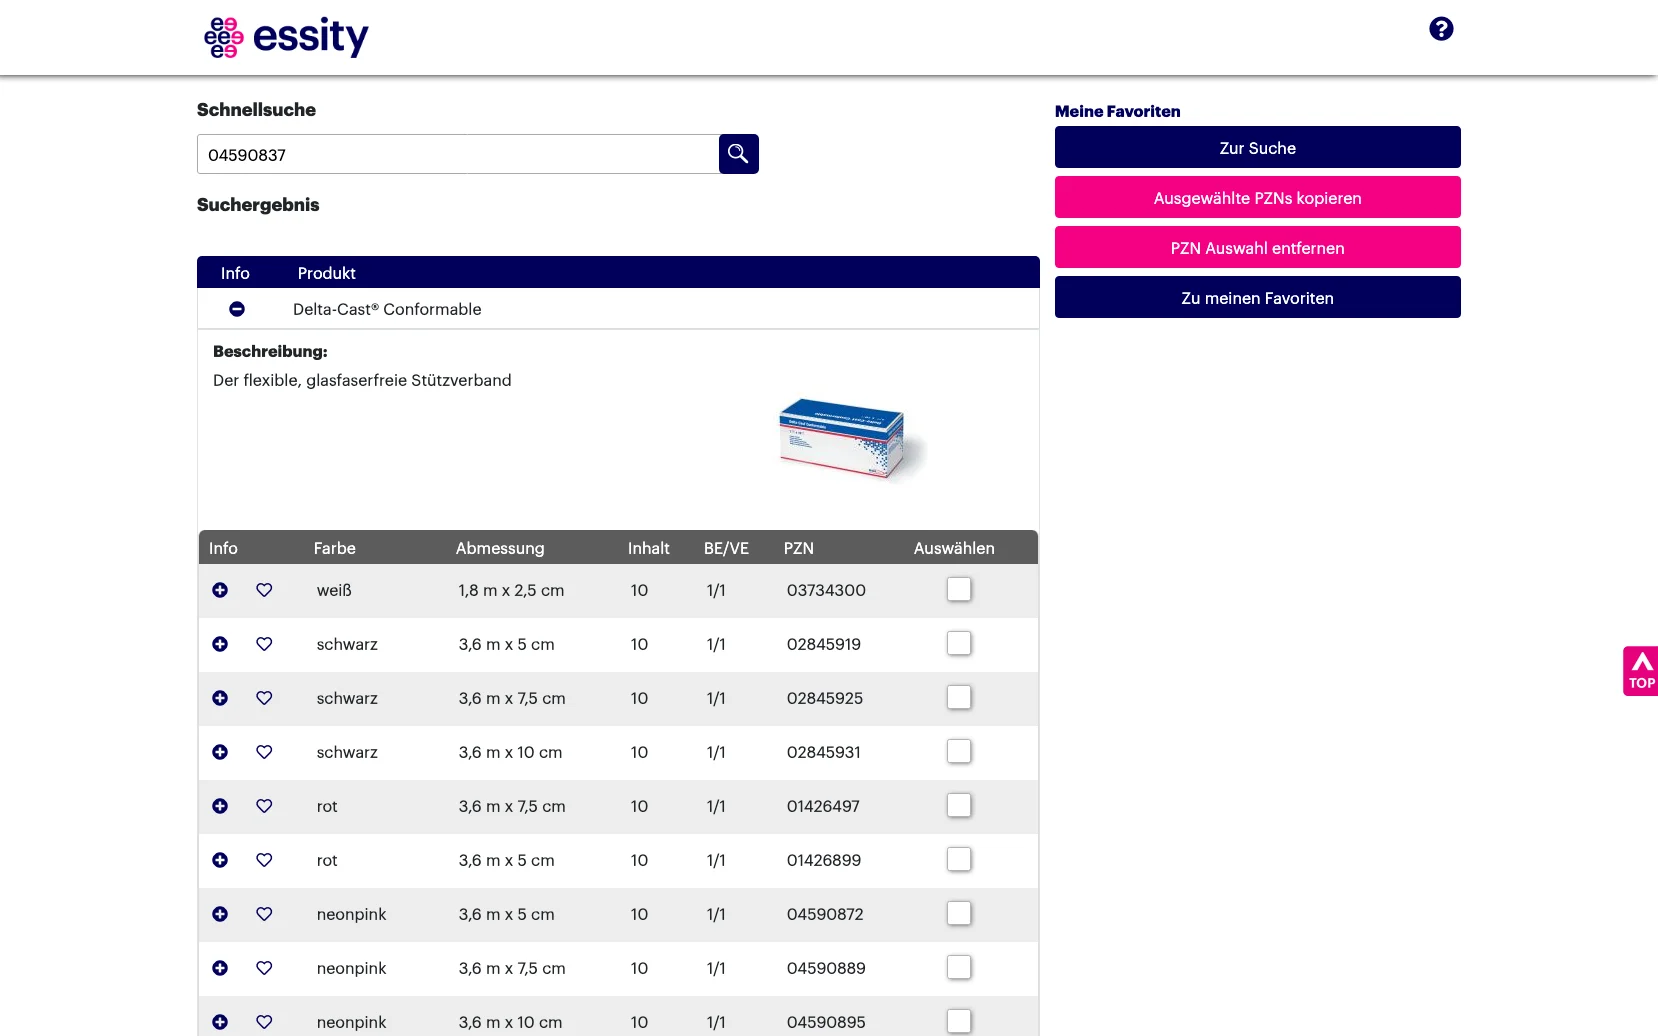Expand info for PZN 02845919
The height and width of the screenshot is (1036, 1658).
tap(220, 644)
